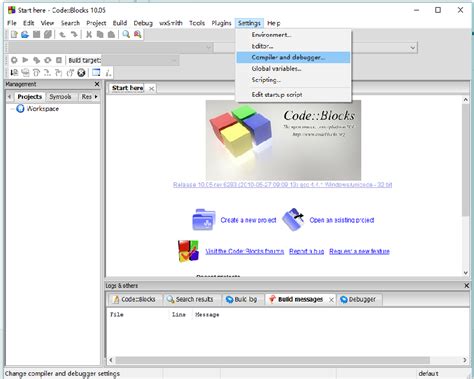The image size is (474, 379).
Task: Click the Undo arrow icon
Action: (x=62, y=34)
